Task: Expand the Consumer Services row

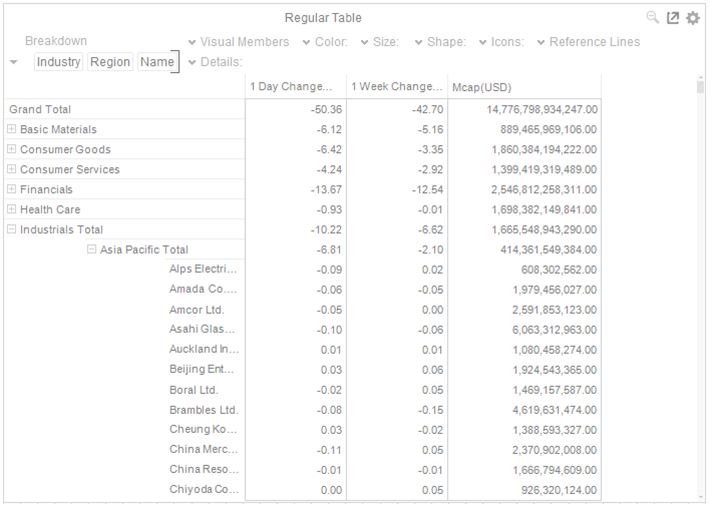Action: coord(12,169)
